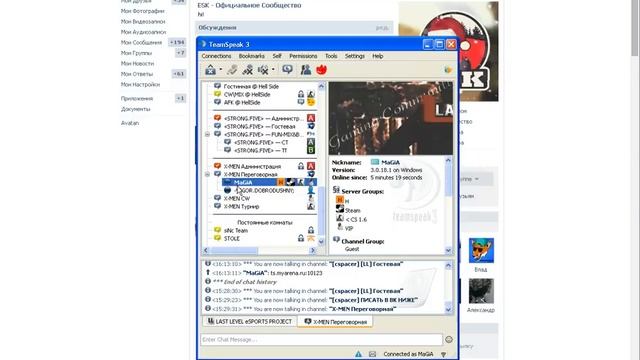The height and width of the screenshot is (360, 640).
Task: Open Мои Группы in VK sidebar
Action: (136, 53)
